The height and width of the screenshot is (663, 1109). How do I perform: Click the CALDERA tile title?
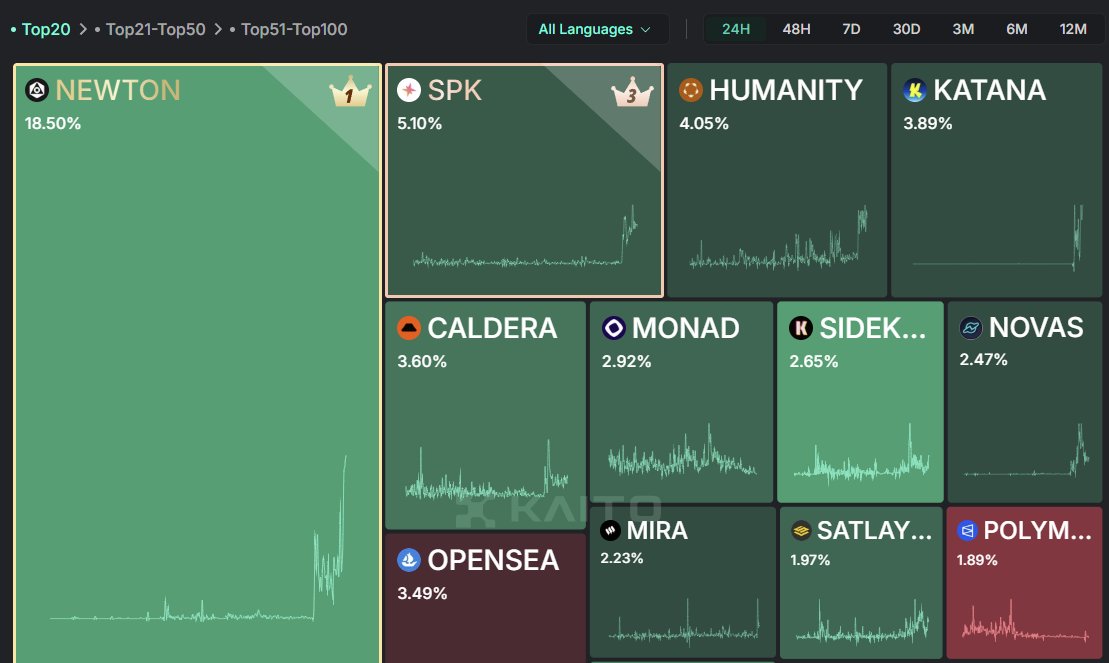click(x=492, y=328)
